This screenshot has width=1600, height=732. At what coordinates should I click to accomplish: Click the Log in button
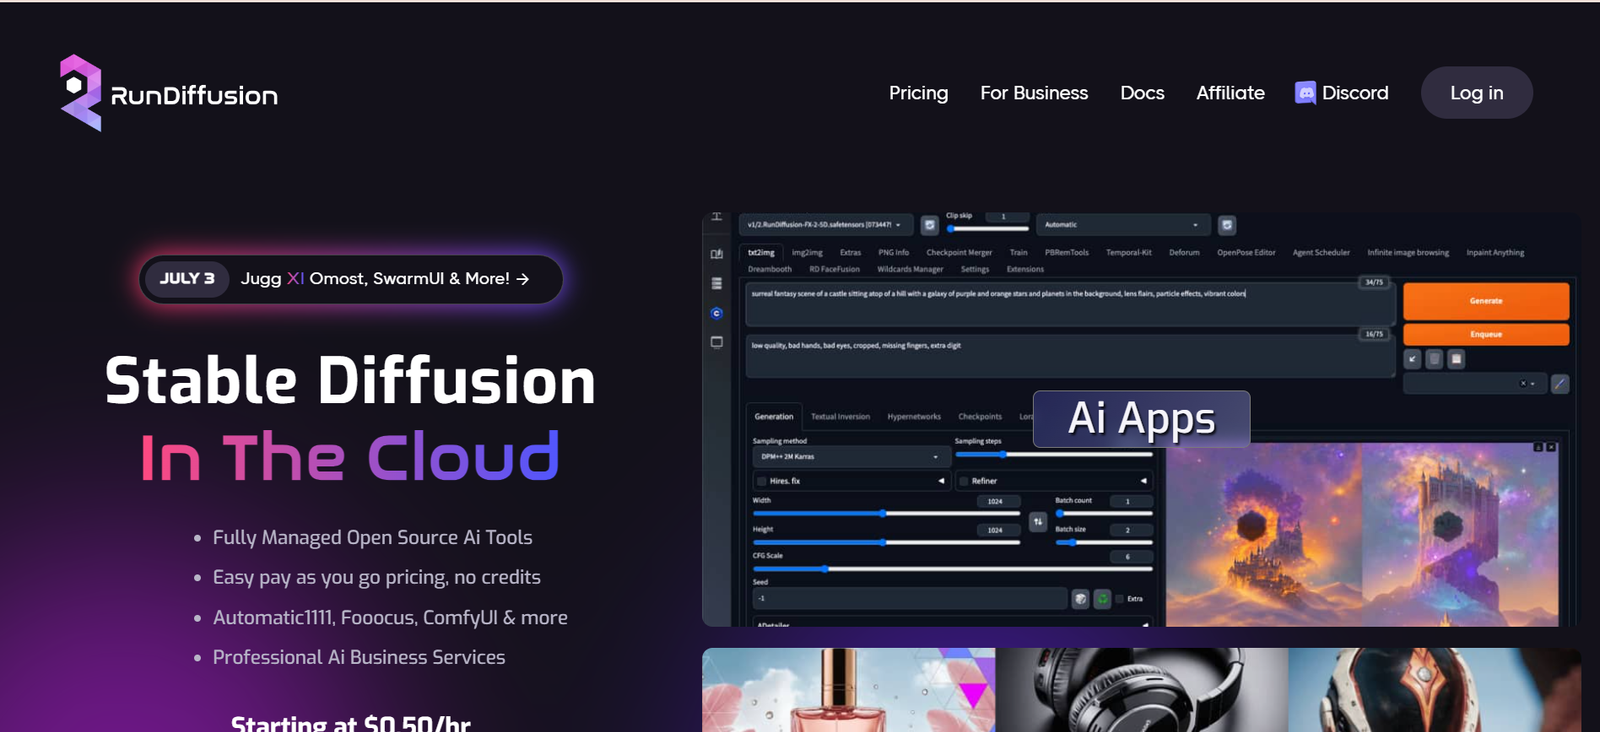point(1476,93)
